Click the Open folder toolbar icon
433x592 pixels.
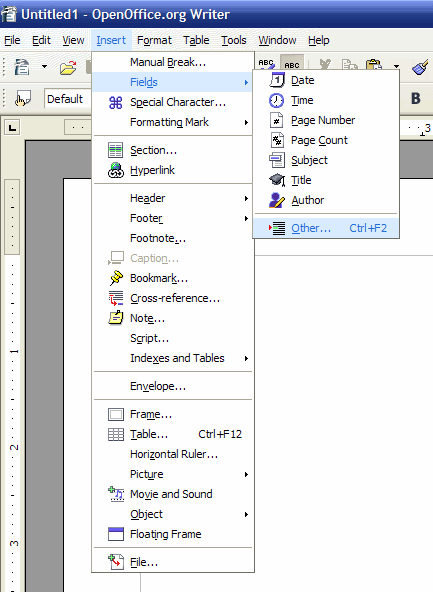coord(68,68)
